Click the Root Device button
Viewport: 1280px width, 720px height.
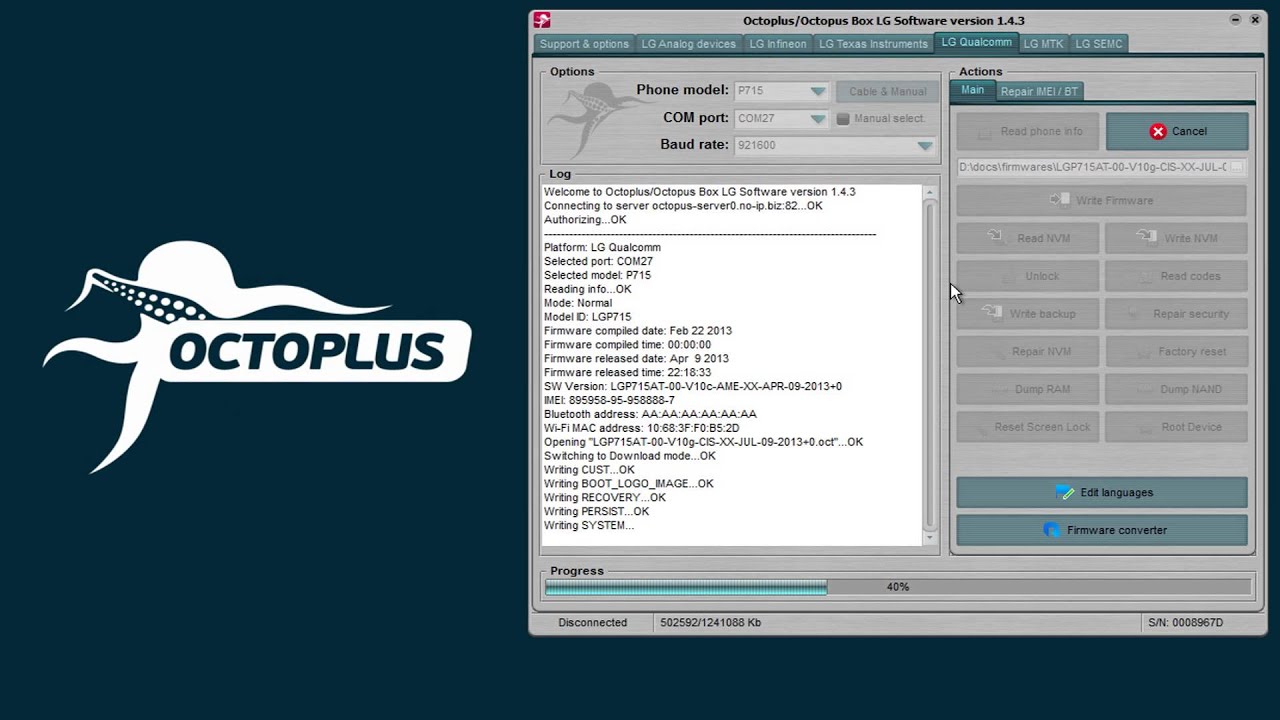[1177, 427]
